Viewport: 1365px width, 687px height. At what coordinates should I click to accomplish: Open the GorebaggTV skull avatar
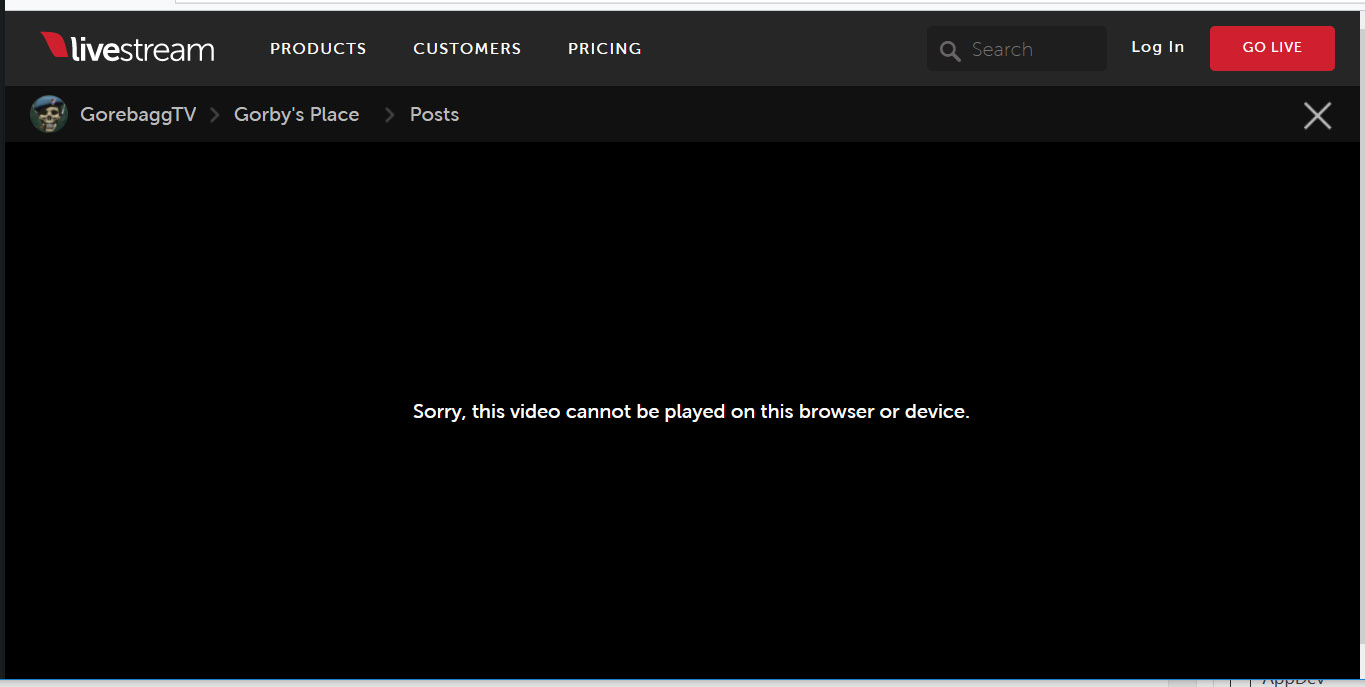coord(49,114)
